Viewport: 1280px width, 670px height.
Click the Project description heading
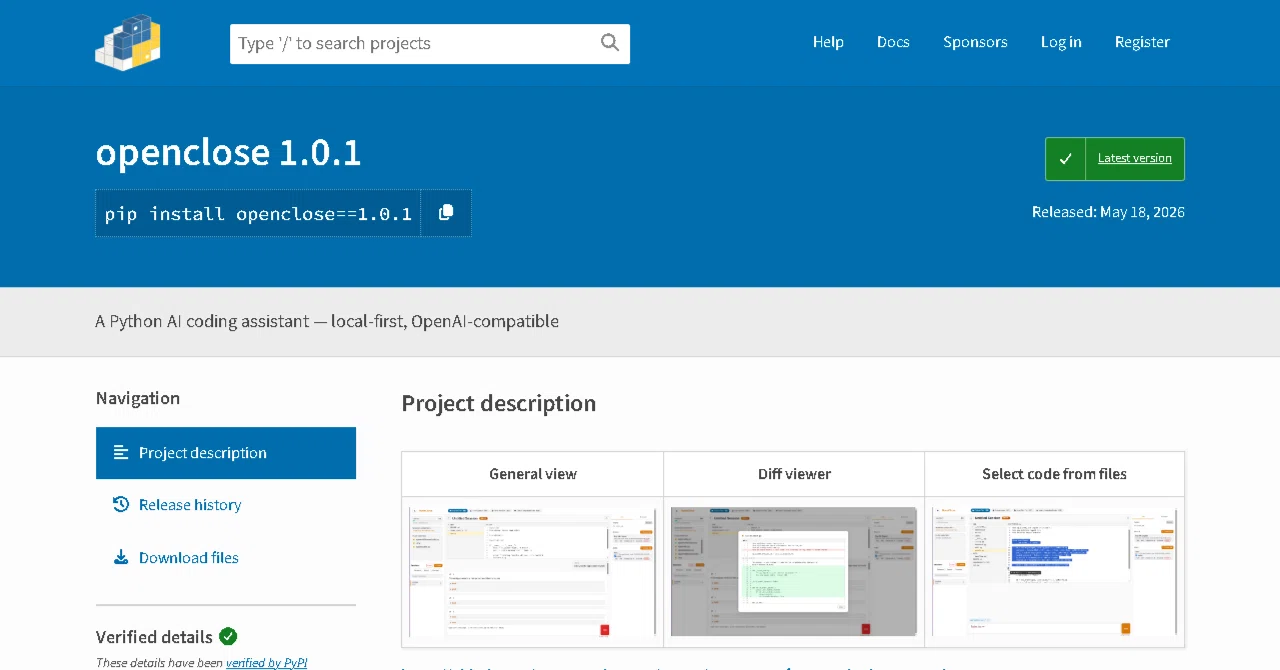[x=499, y=403]
